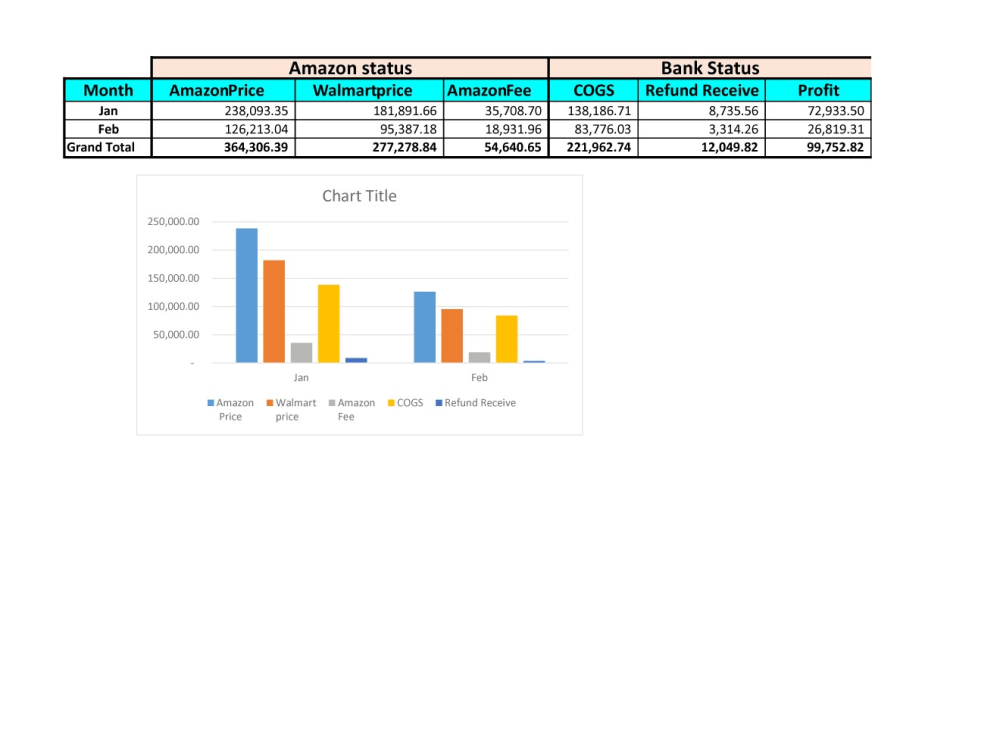Image resolution: width=1000 pixels, height=750 pixels.
Task: Click the 150,000.00 axis label
Action: coord(173,278)
